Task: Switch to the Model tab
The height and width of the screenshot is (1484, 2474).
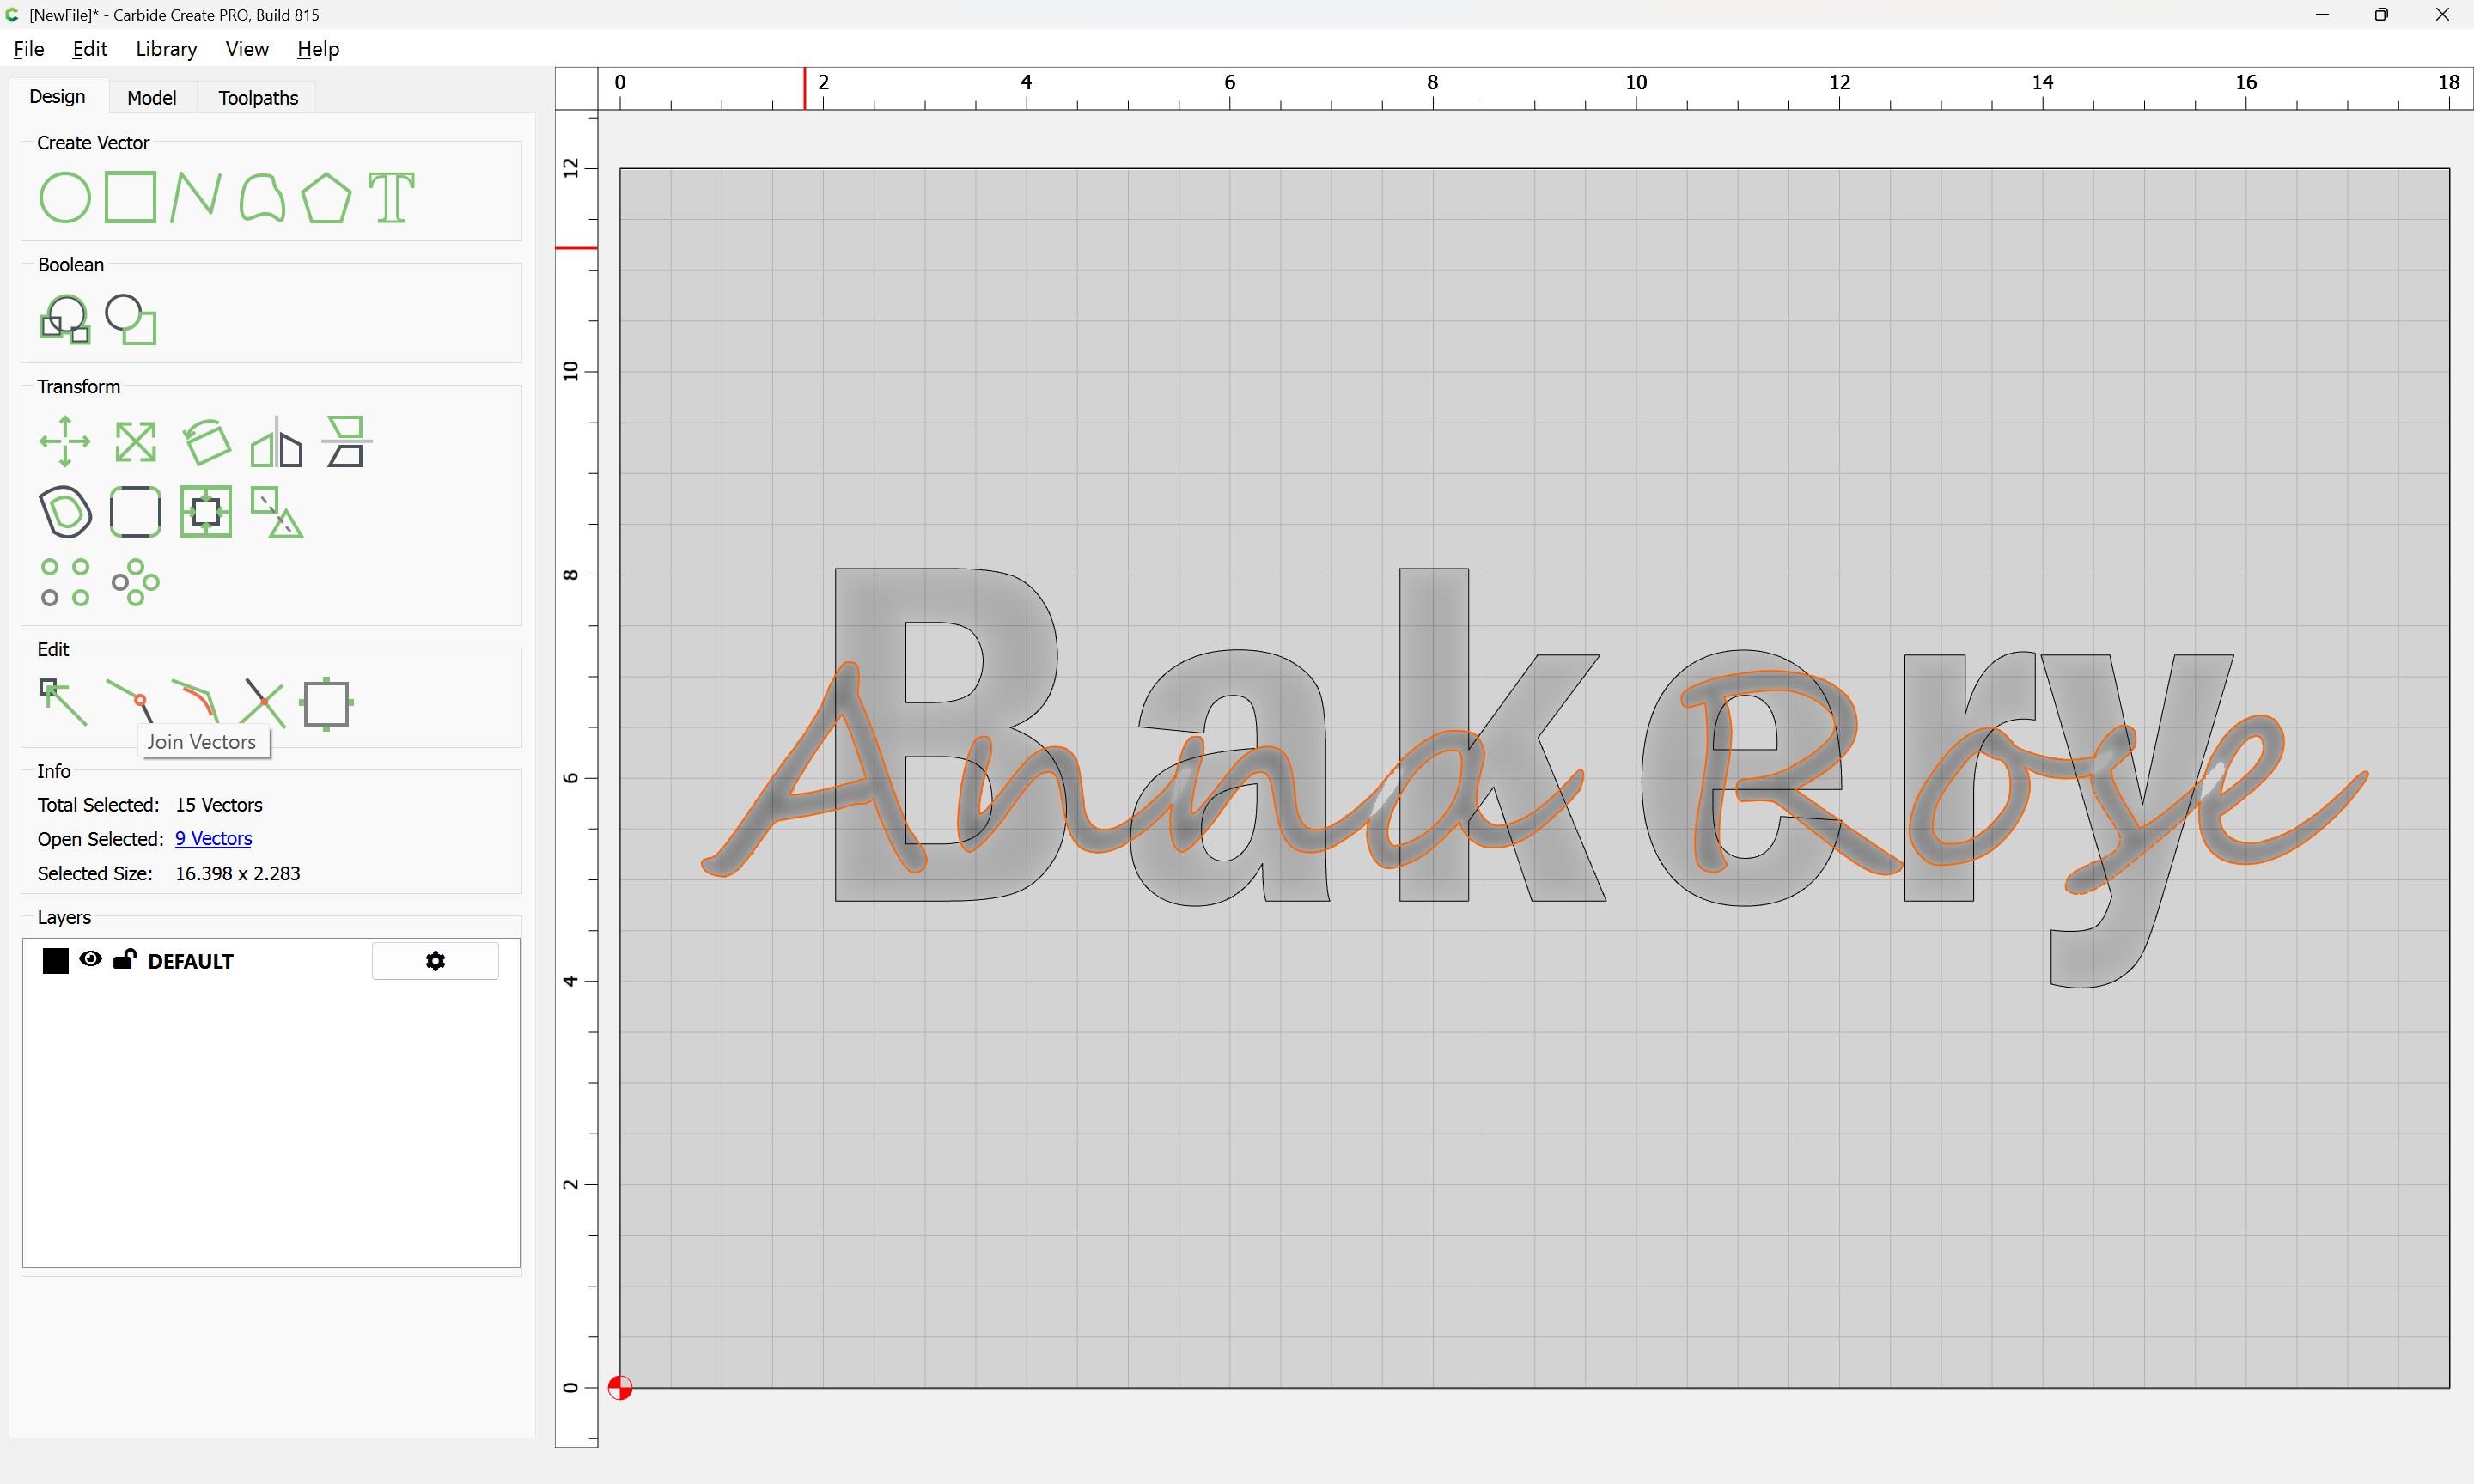Action: coord(152,97)
